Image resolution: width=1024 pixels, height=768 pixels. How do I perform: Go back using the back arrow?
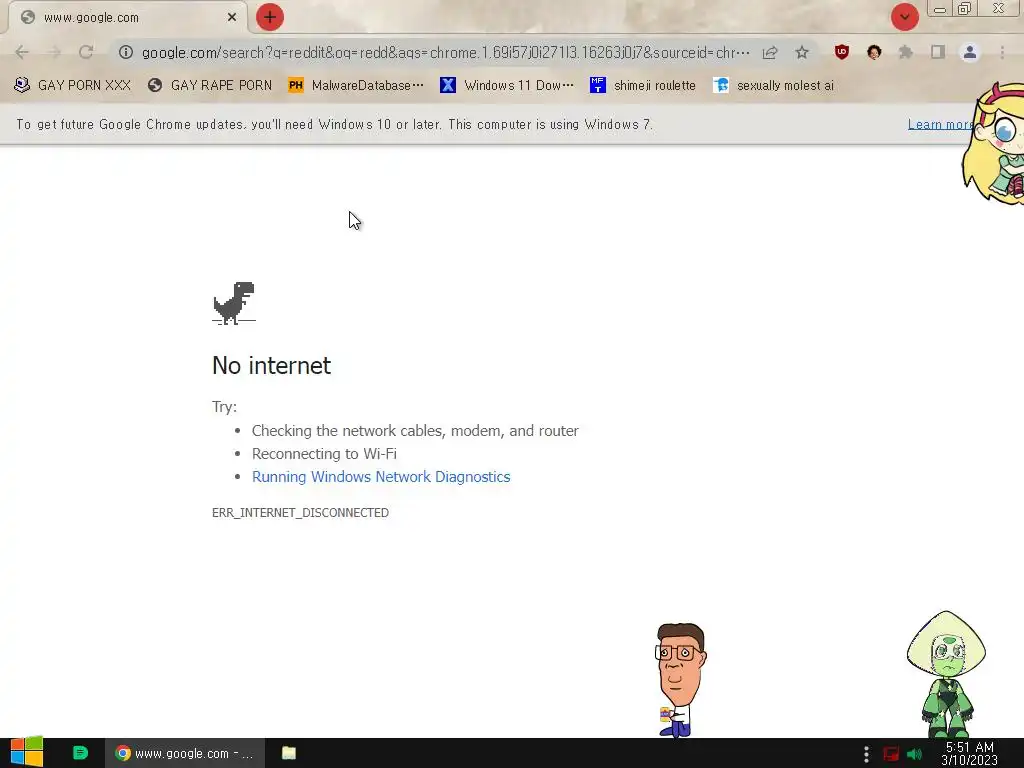(22, 52)
